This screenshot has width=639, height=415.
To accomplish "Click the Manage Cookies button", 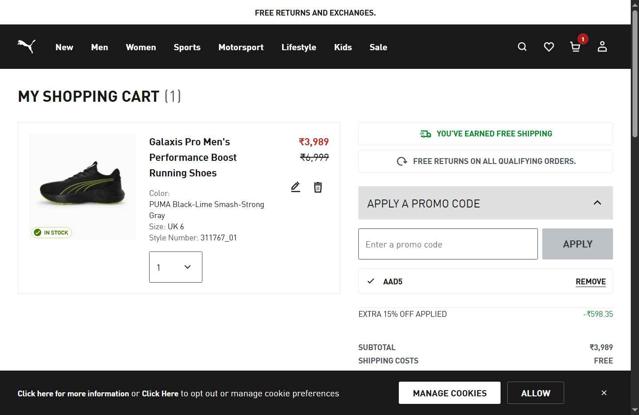I will pyautogui.click(x=449, y=393).
